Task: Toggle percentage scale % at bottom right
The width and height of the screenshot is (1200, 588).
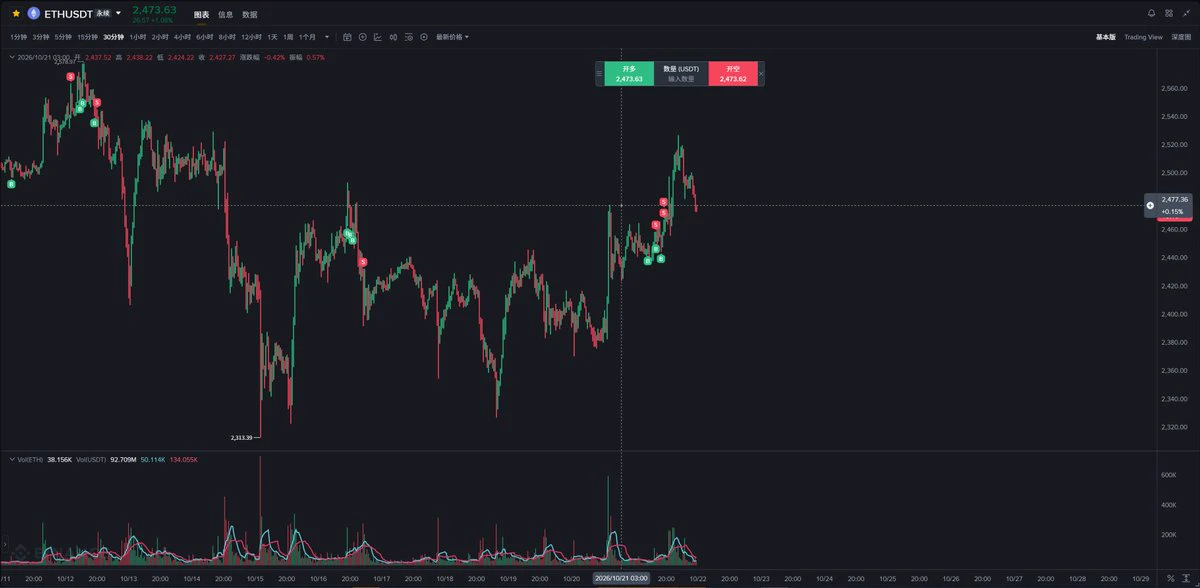Action: point(1171,578)
